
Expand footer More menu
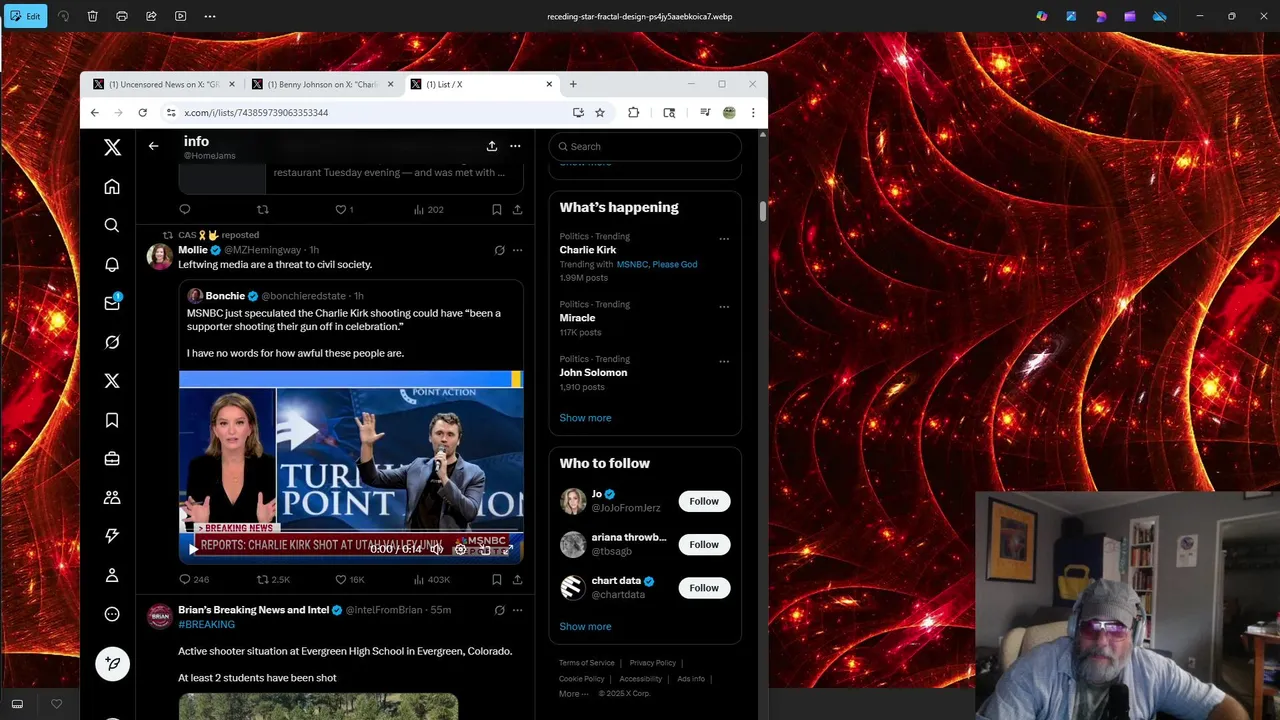(573, 694)
